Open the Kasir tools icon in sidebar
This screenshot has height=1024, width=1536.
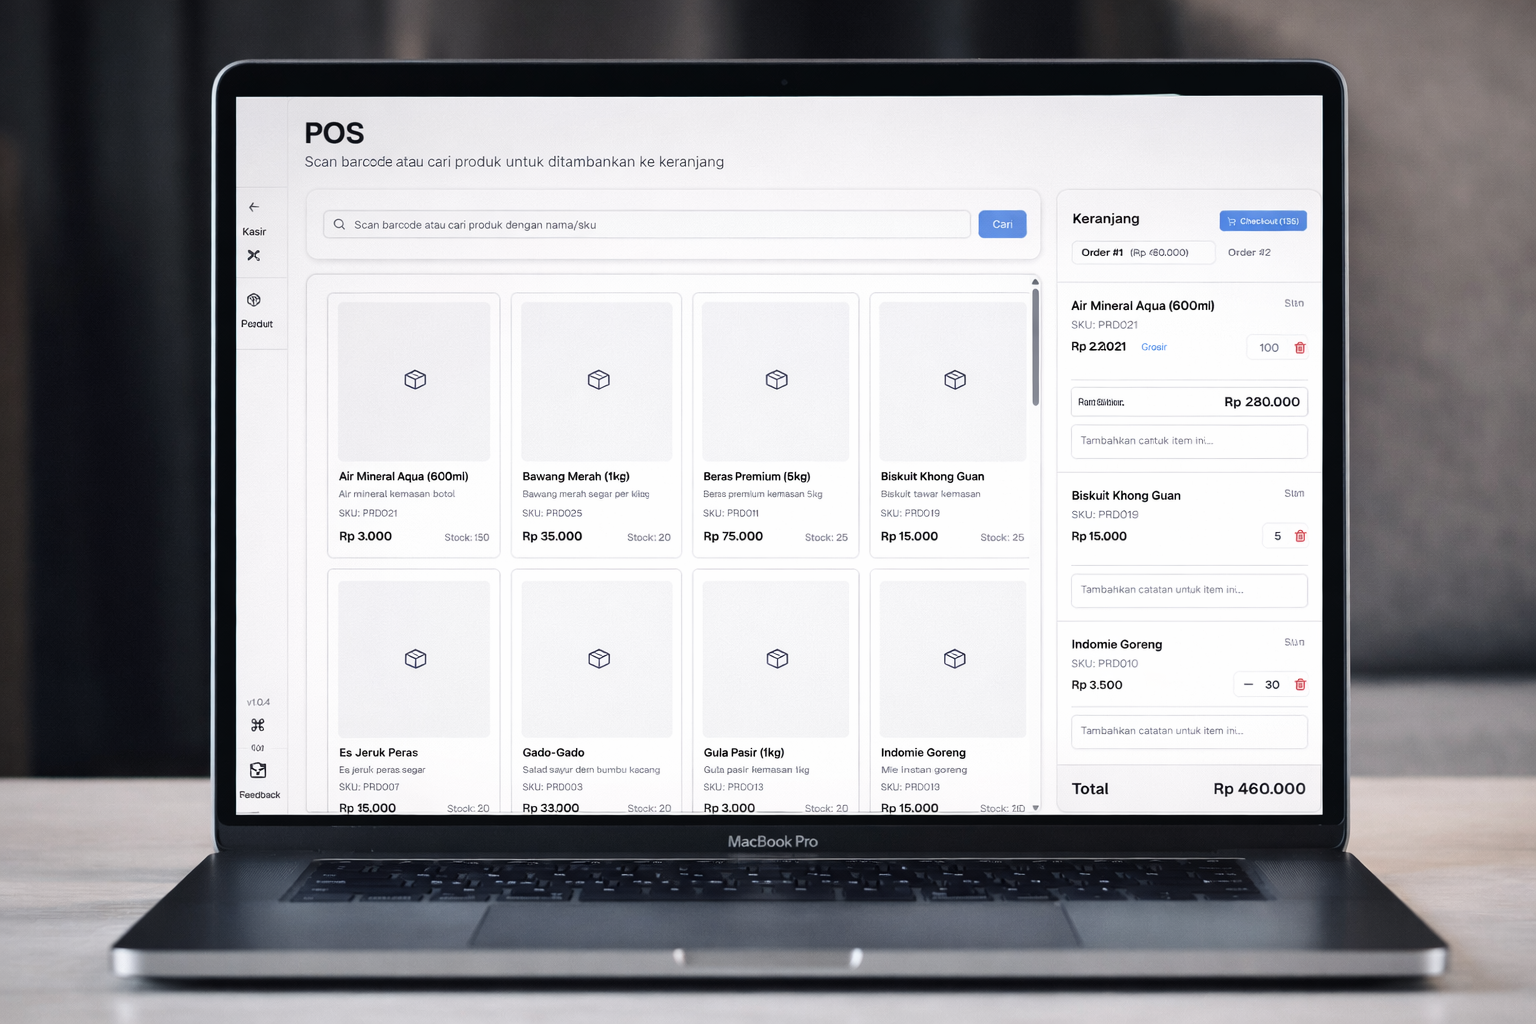(x=254, y=256)
